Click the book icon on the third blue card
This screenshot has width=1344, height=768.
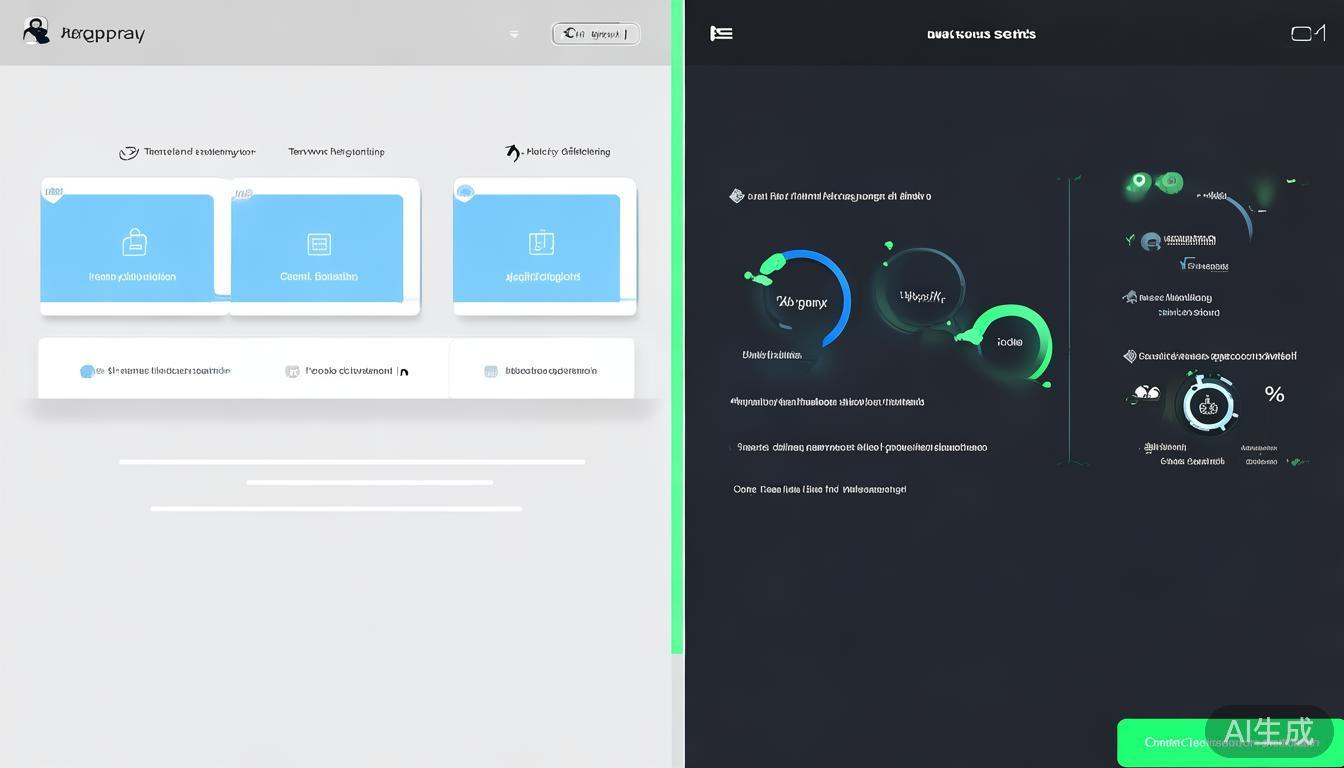click(x=541, y=243)
